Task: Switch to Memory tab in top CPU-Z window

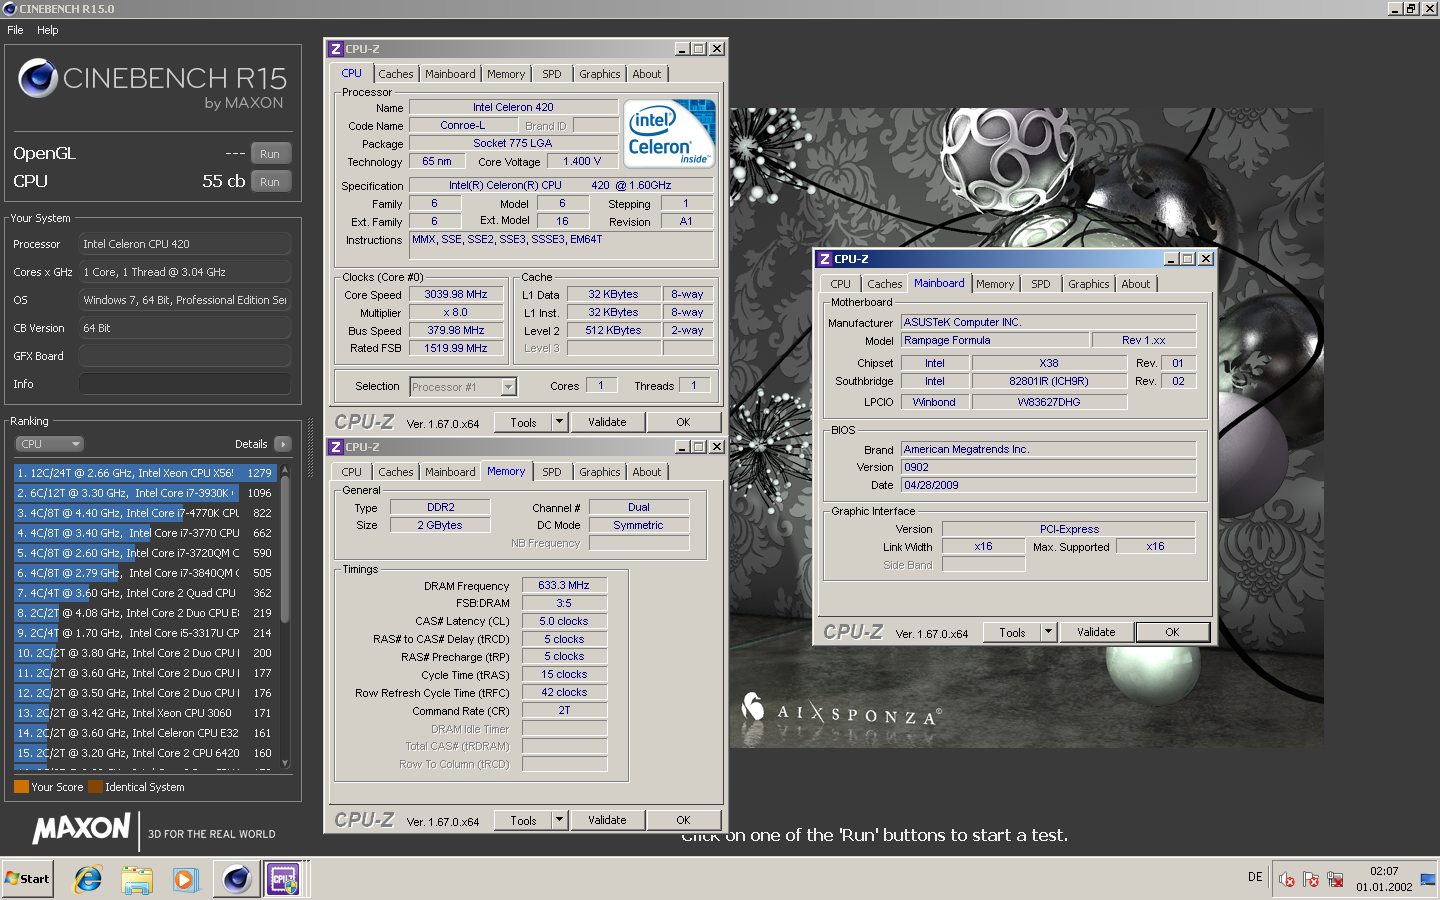Action: click(506, 74)
